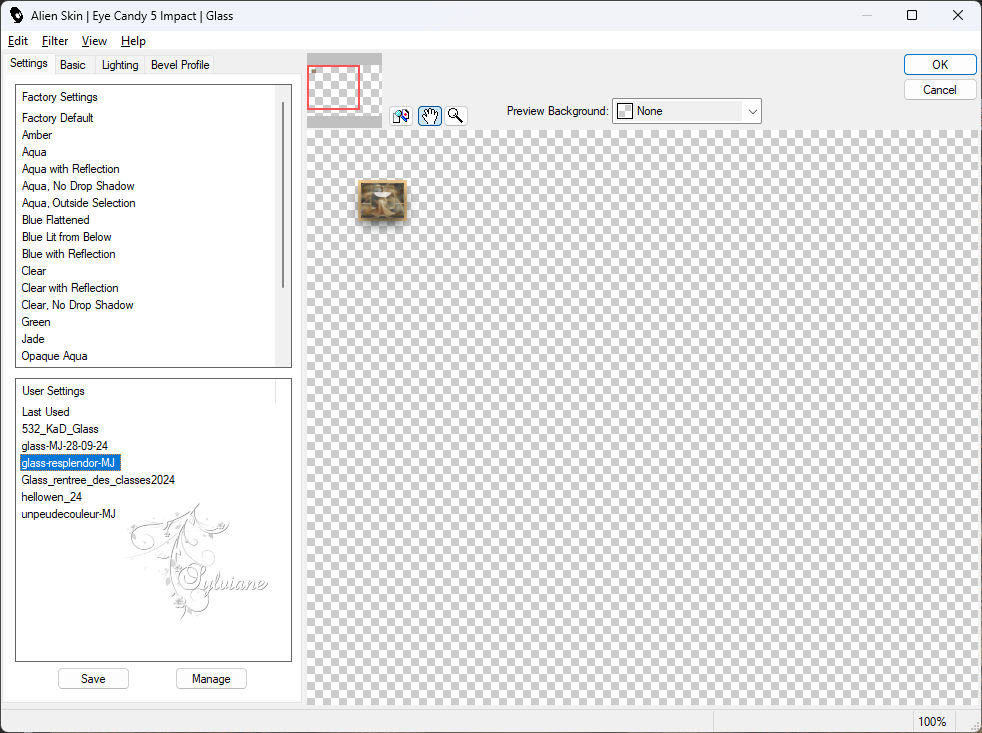Click the navigator thumbnail preview
The height and width of the screenshot is (733, 982).
344,90
